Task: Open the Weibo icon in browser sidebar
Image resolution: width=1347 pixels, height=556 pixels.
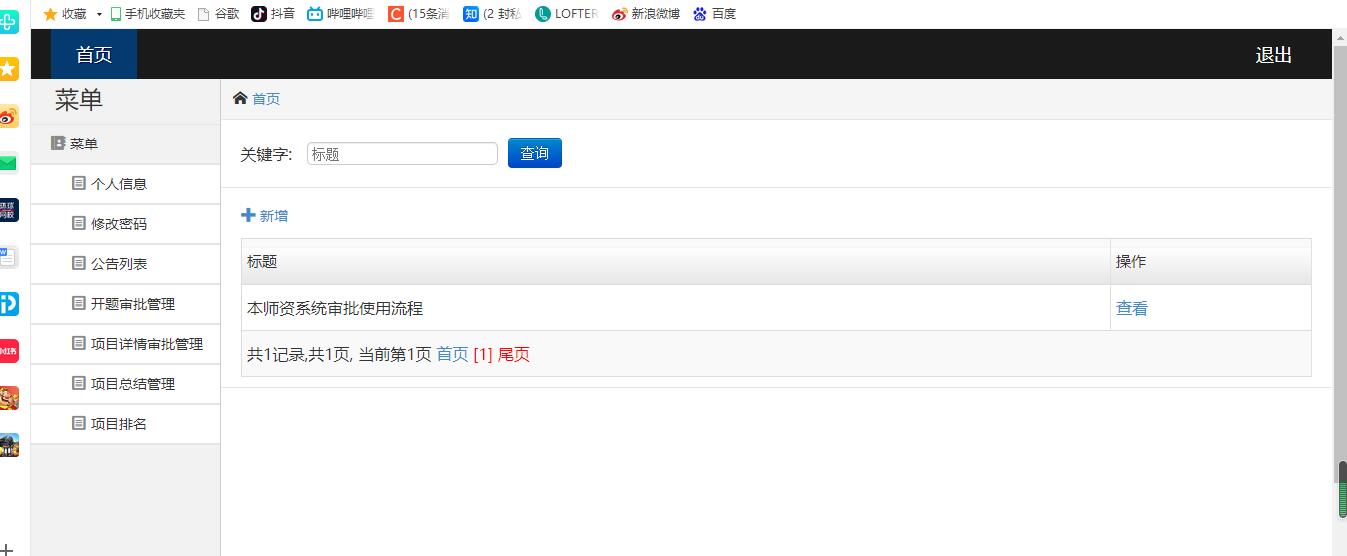Action: 8,116
